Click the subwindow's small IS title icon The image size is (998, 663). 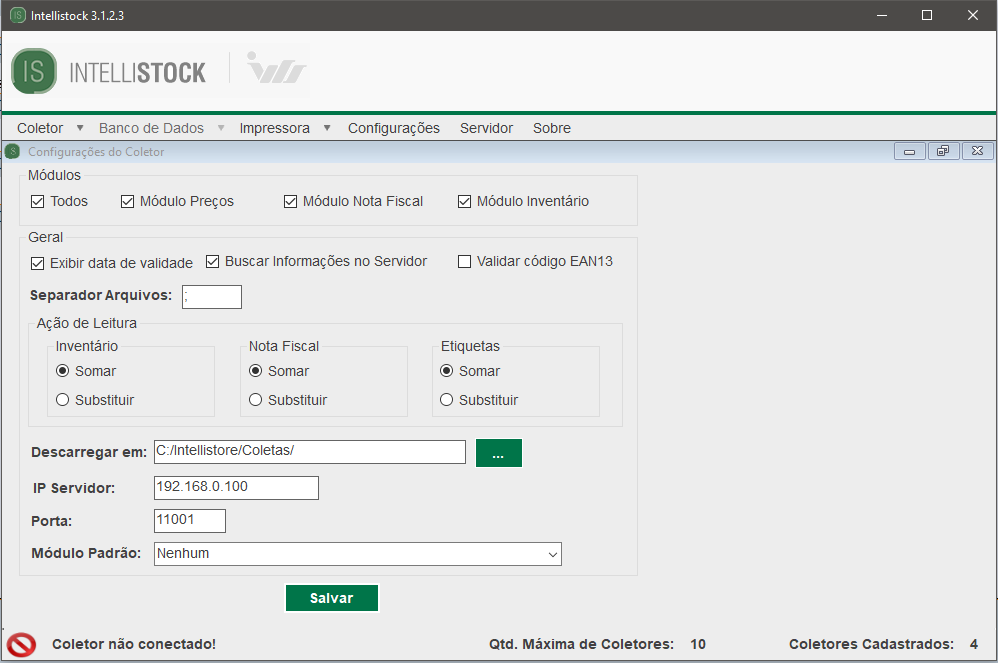12,152
